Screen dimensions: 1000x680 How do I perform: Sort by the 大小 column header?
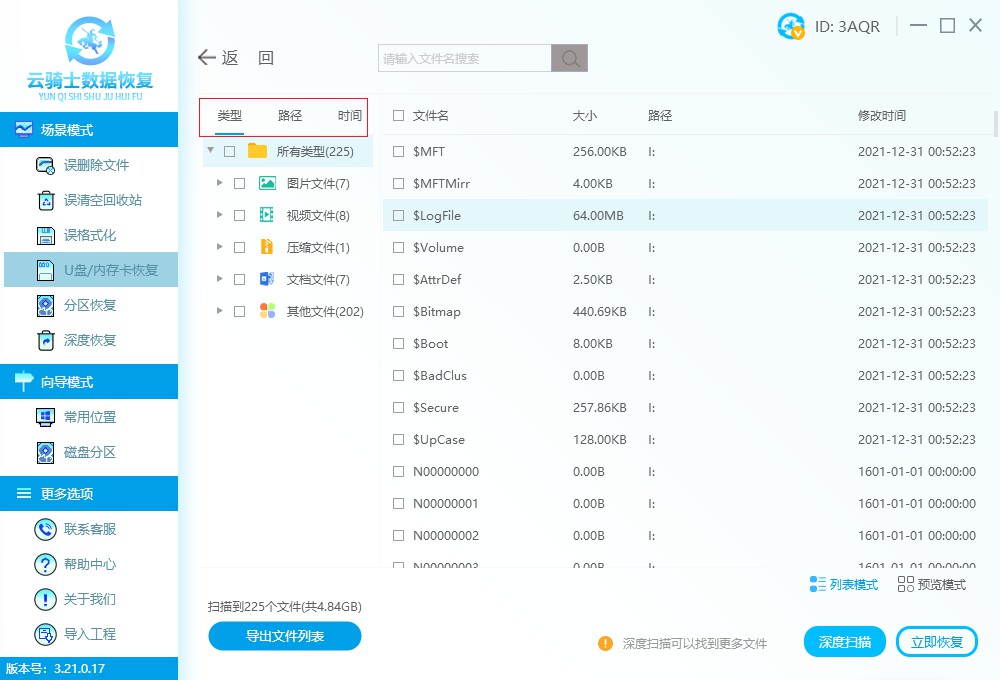pyautogui.click(x=585, y=115)
